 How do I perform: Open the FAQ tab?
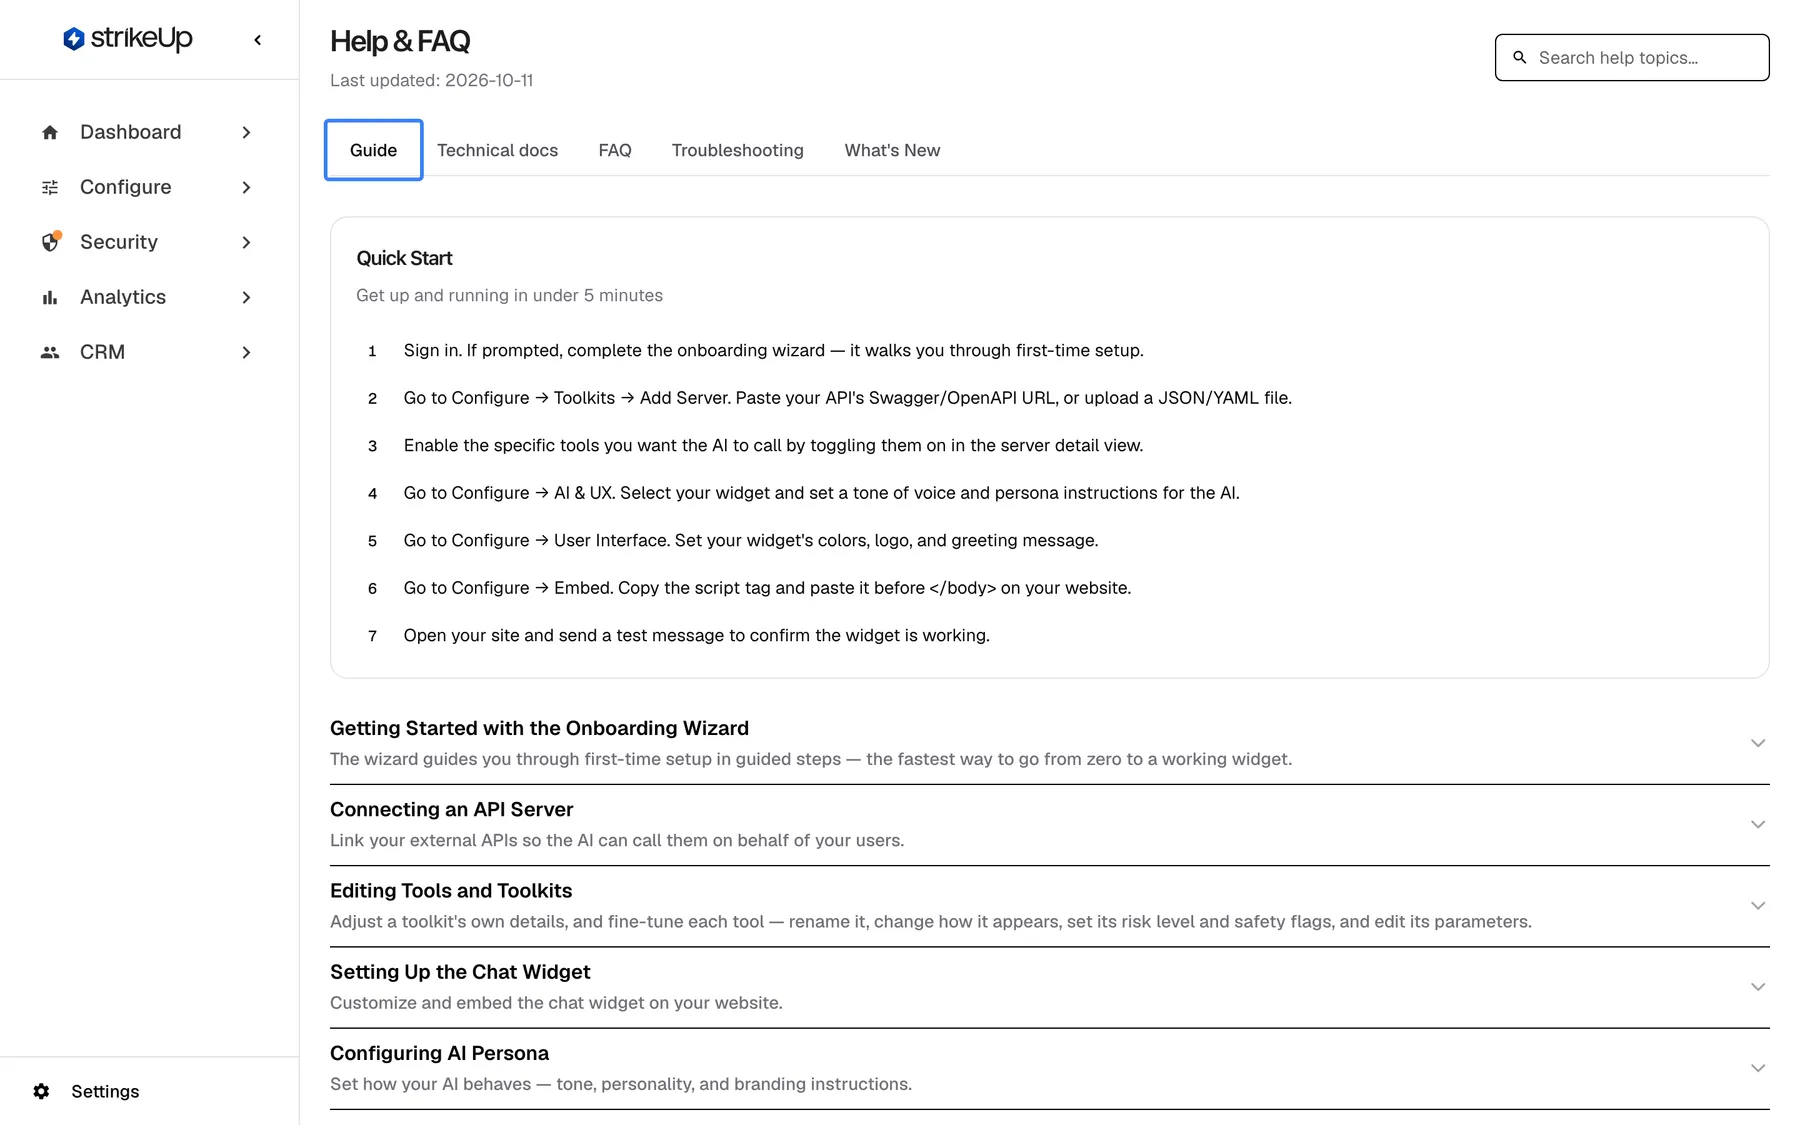coord(615,150)
